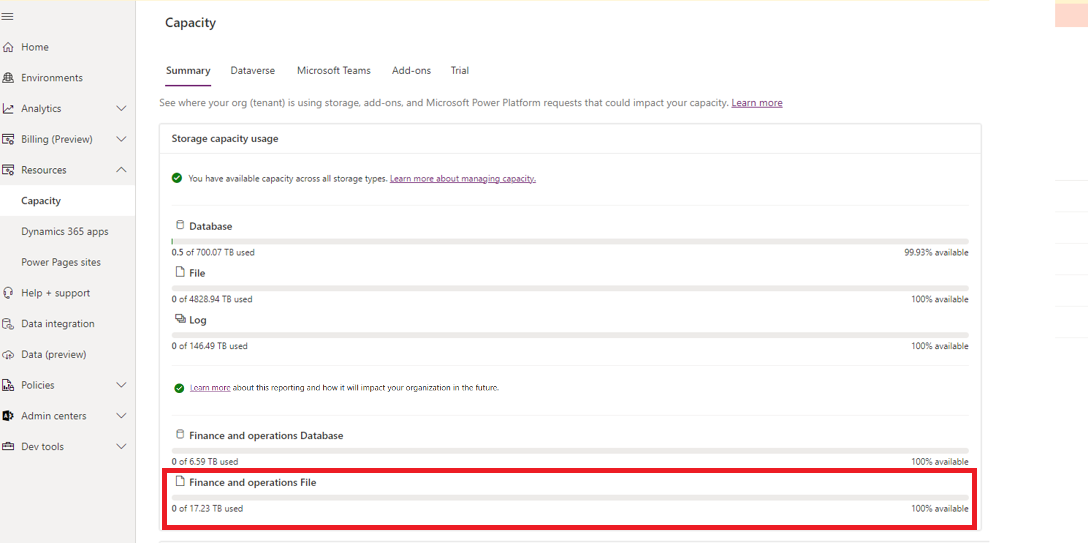Click the '99.93% available' text
1088x543 pixels.
click(x=936, y=252)
